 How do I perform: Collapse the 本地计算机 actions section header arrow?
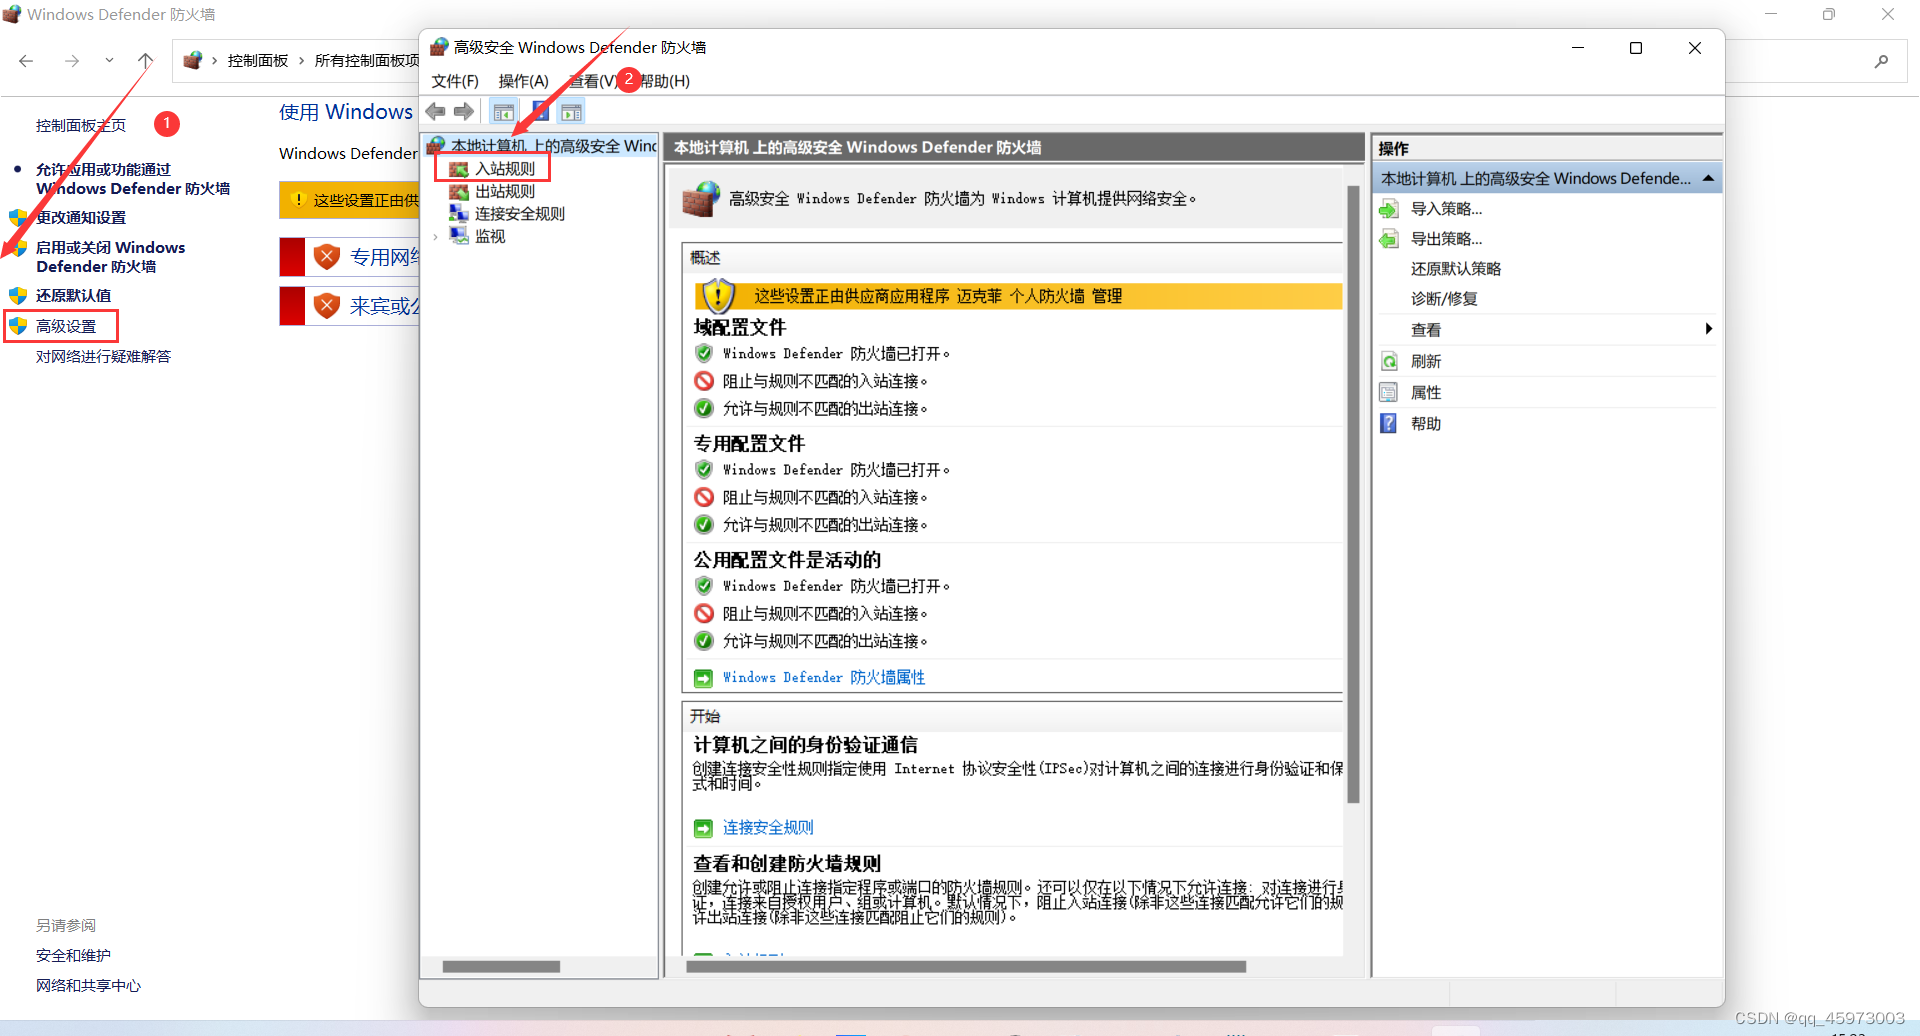tap(1708, 178)
